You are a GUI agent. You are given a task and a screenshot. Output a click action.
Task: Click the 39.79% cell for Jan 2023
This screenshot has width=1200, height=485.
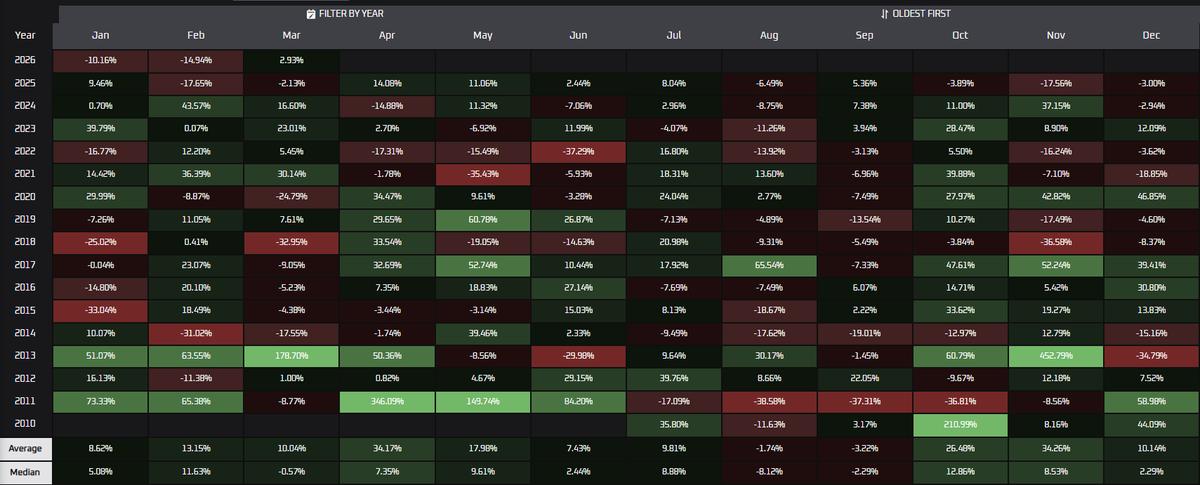tap(98, 128)
